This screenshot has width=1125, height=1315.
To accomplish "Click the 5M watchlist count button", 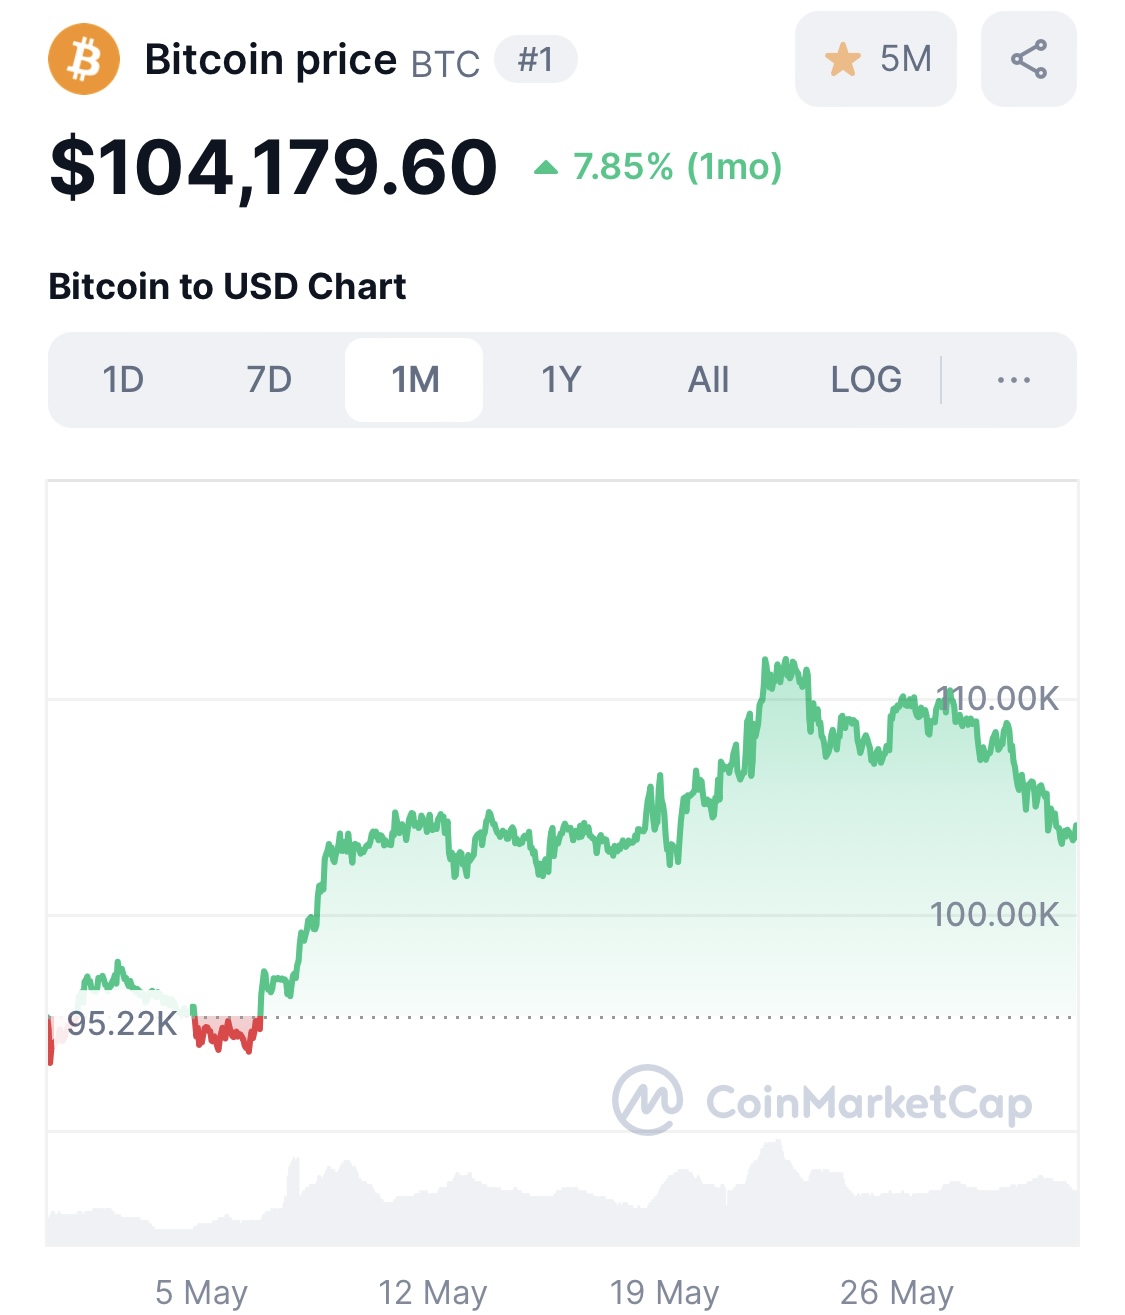I will coord(876,59).
